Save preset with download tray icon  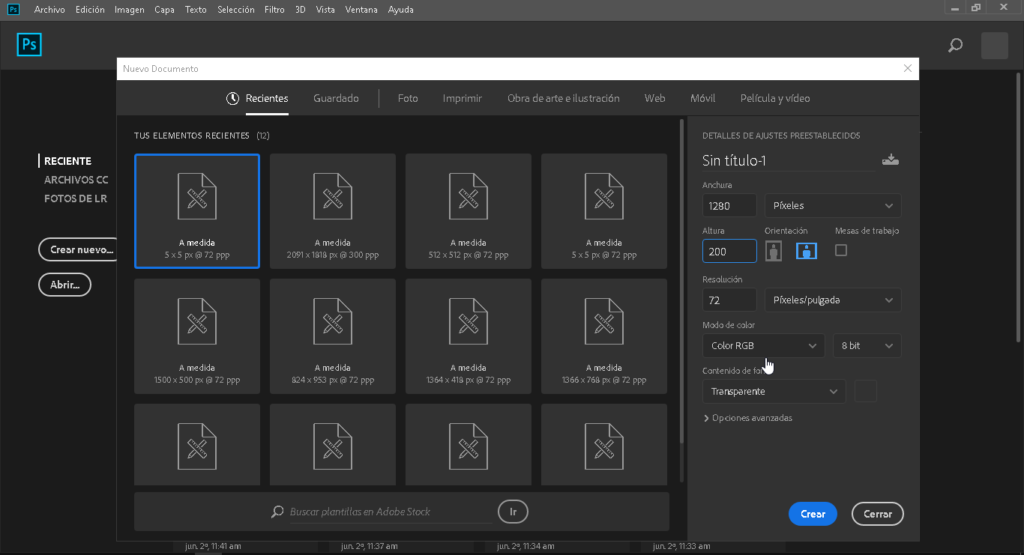click(890, 160)
